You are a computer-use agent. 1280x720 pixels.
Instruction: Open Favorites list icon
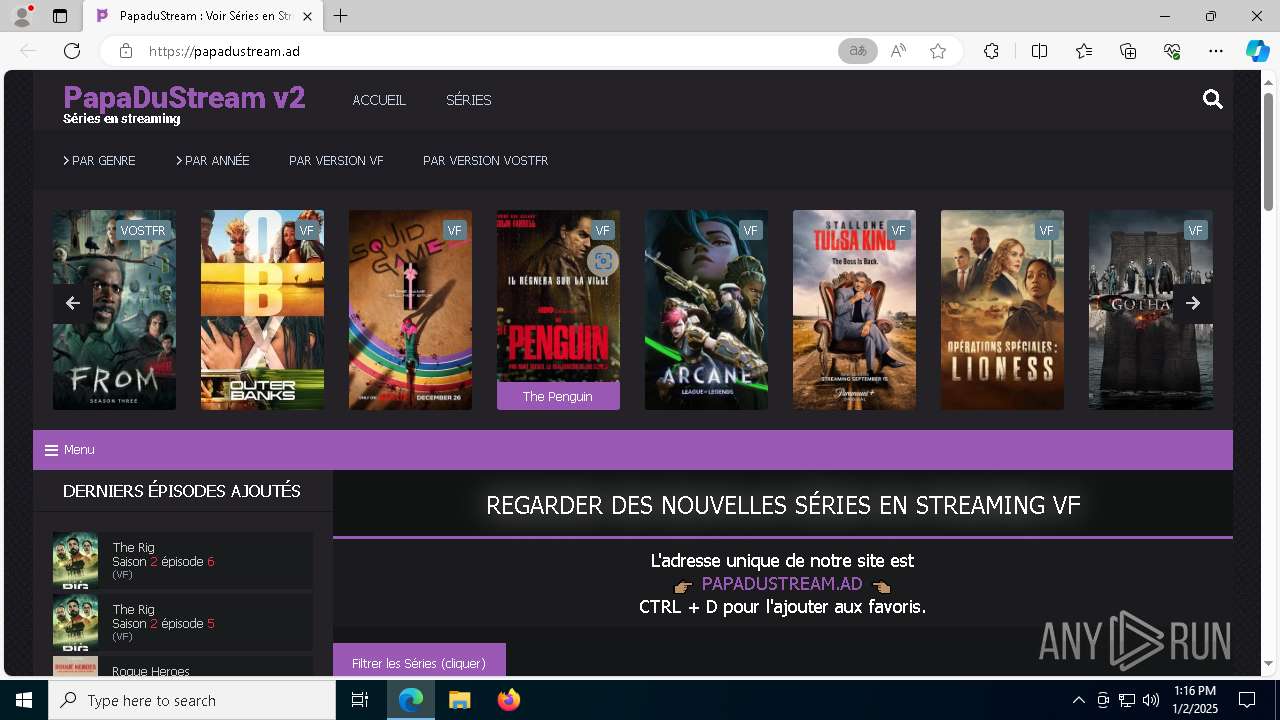(x=1084, y=51)
